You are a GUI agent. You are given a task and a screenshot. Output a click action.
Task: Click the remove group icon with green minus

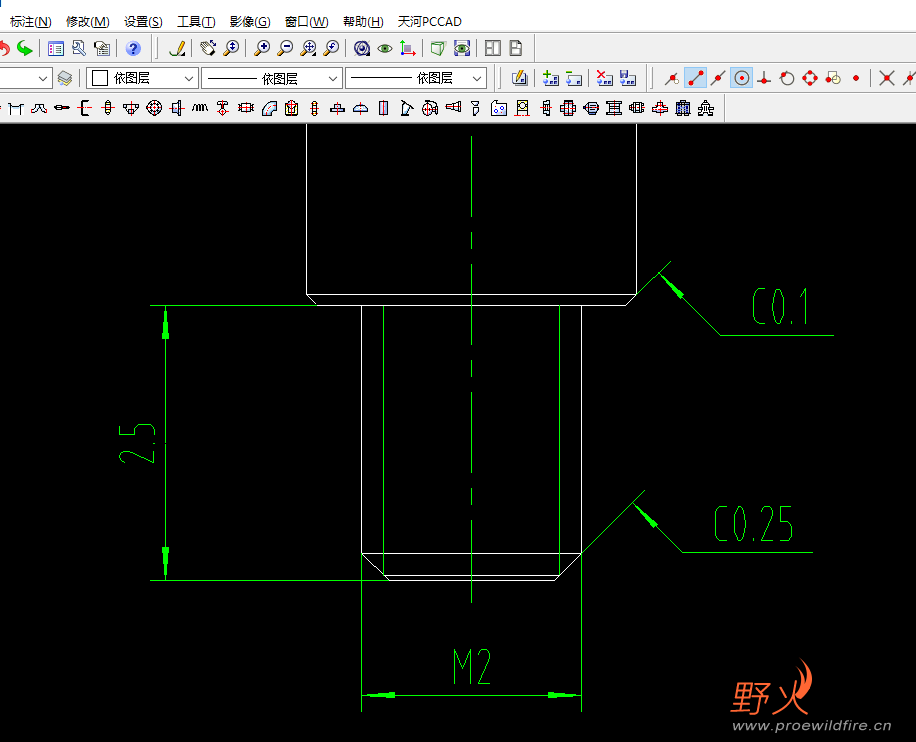[574, 78]
